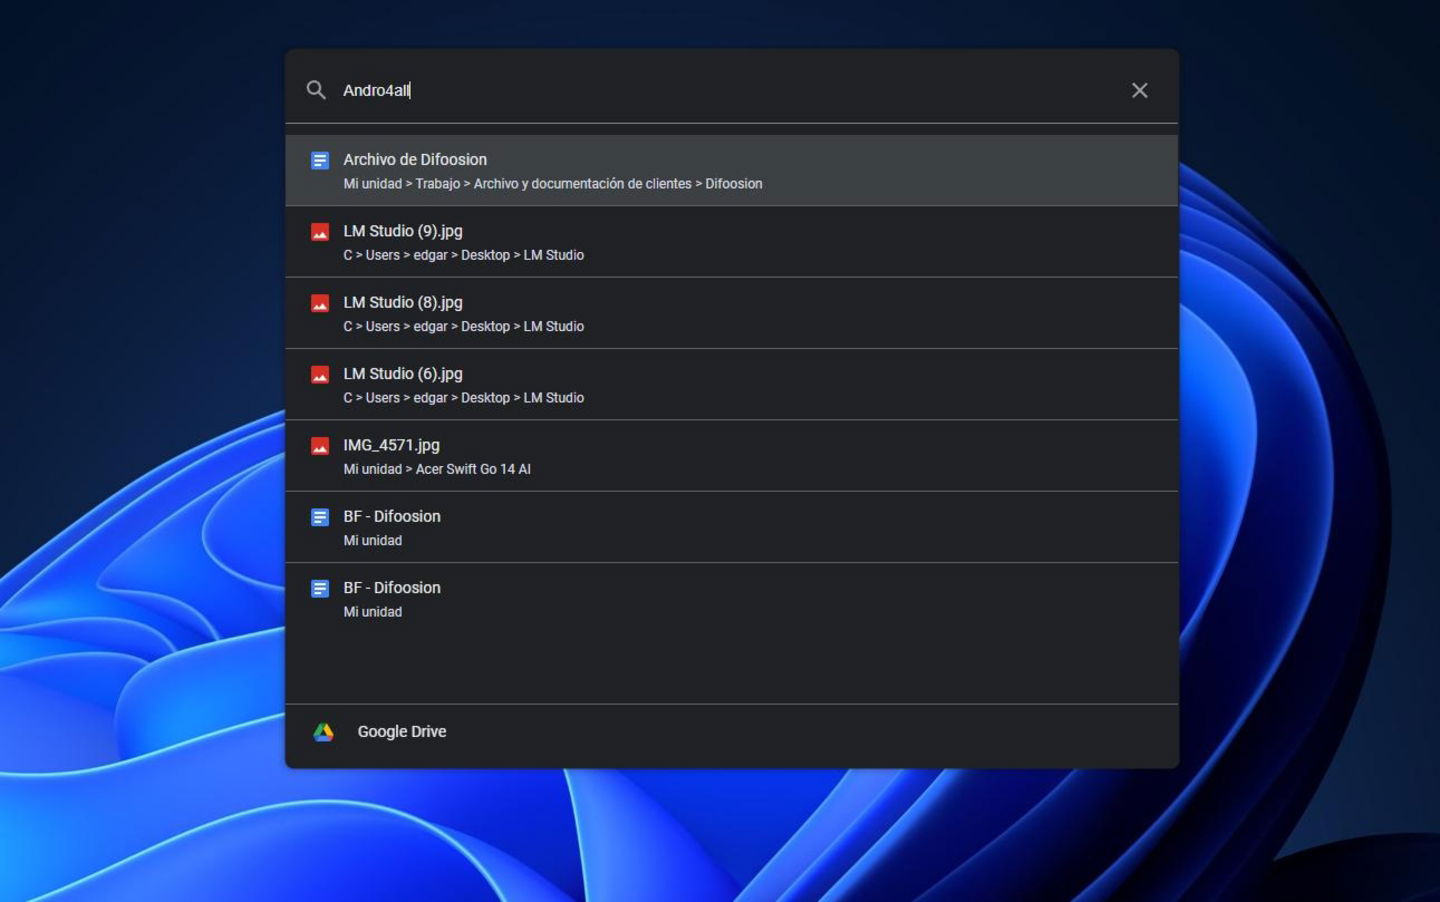Screen dimensions: 1440x902
Task: Click the path Mi unidad > Acer Swift Go 14 AI
Action: click(437, 469)
